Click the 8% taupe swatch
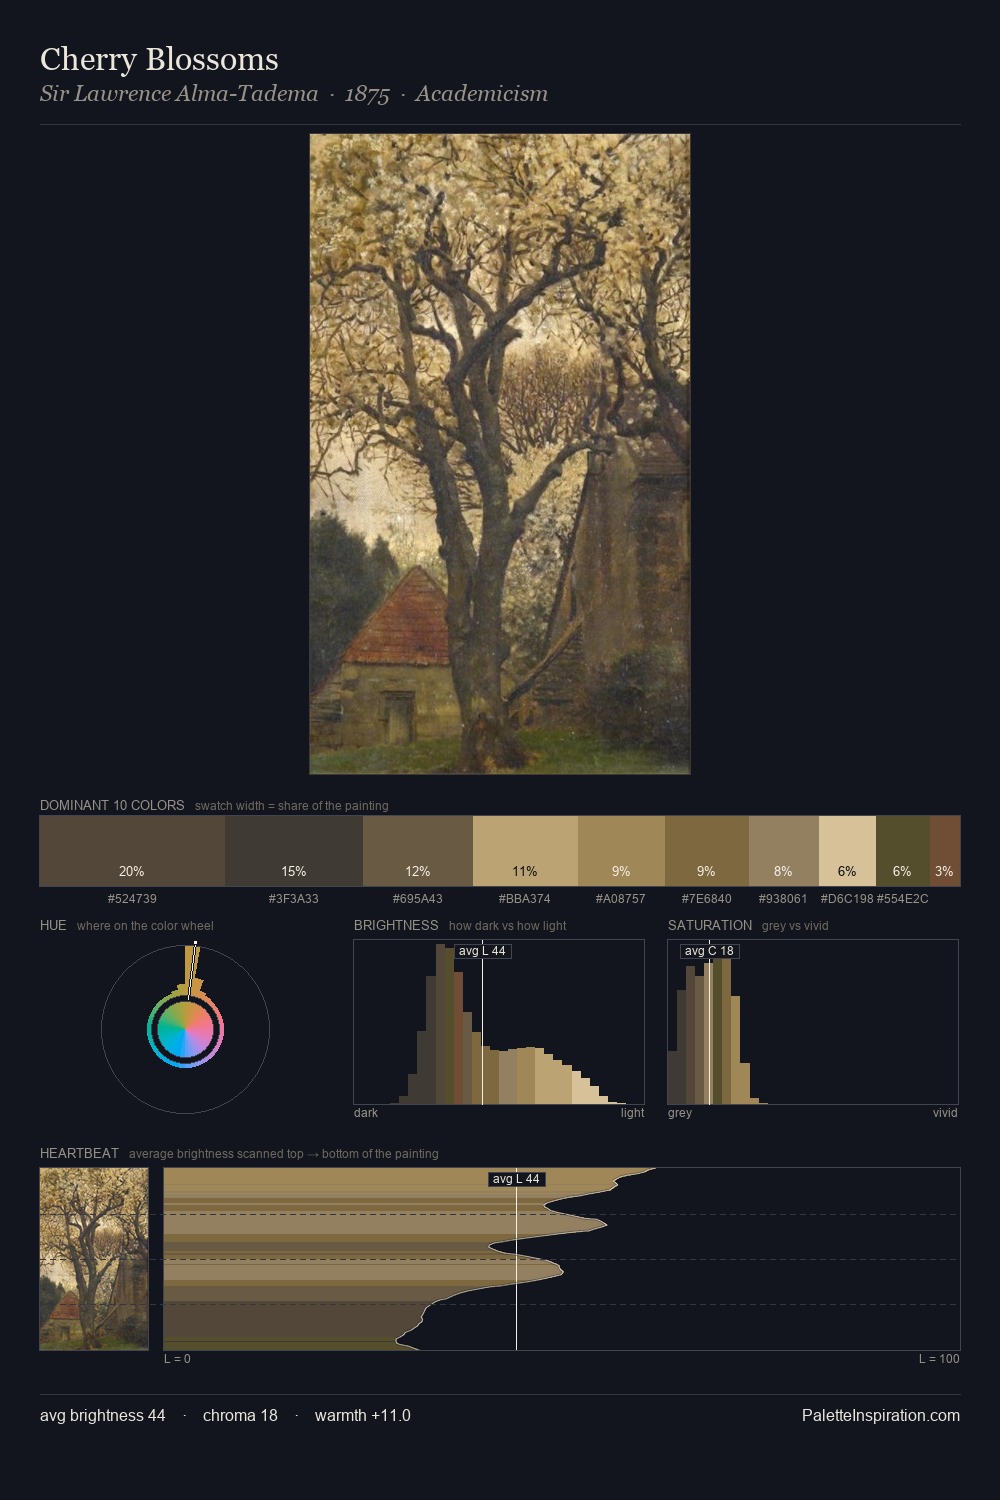Image resolution: width=1000 pixels, height=1500 pixels. 783,851
